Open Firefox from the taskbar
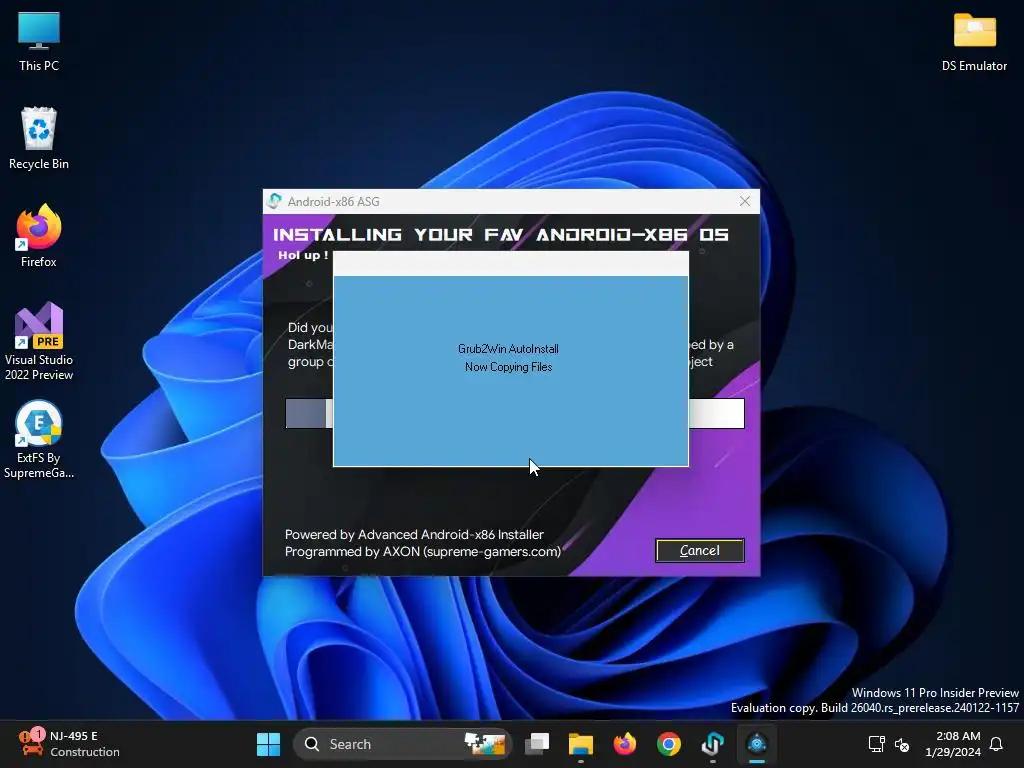This screenshot has width=1024, height=768. coord(624,744)
